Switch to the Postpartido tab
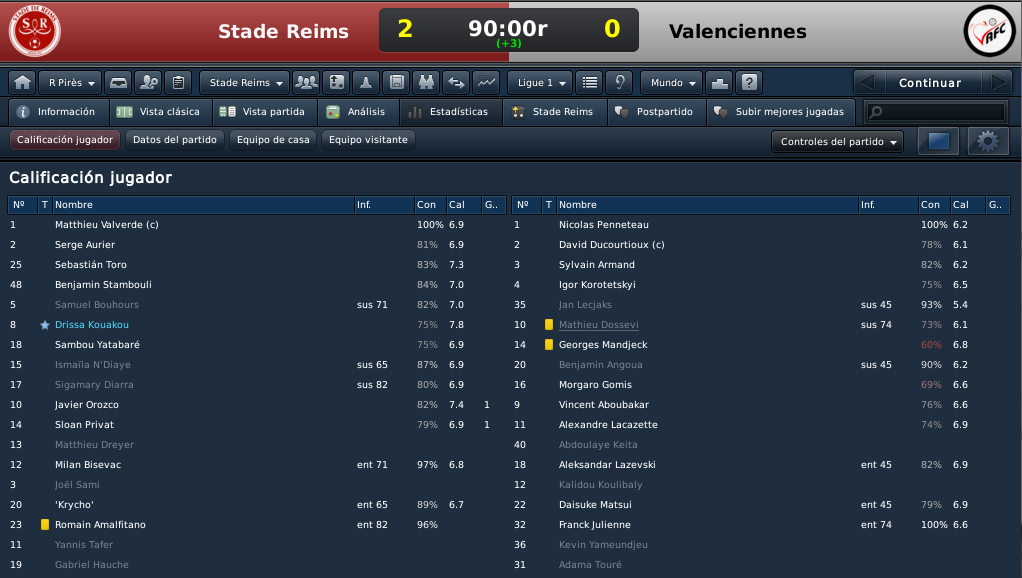 click(x=657, y=112)
